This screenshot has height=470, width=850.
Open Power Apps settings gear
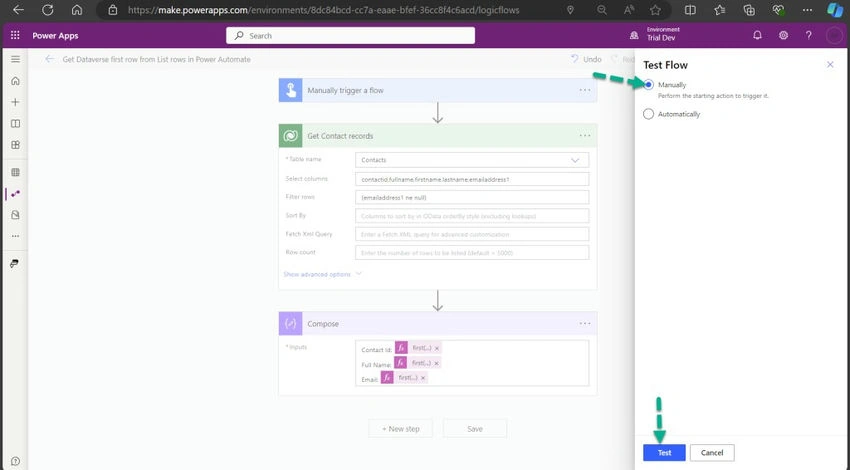click(783, 35)
